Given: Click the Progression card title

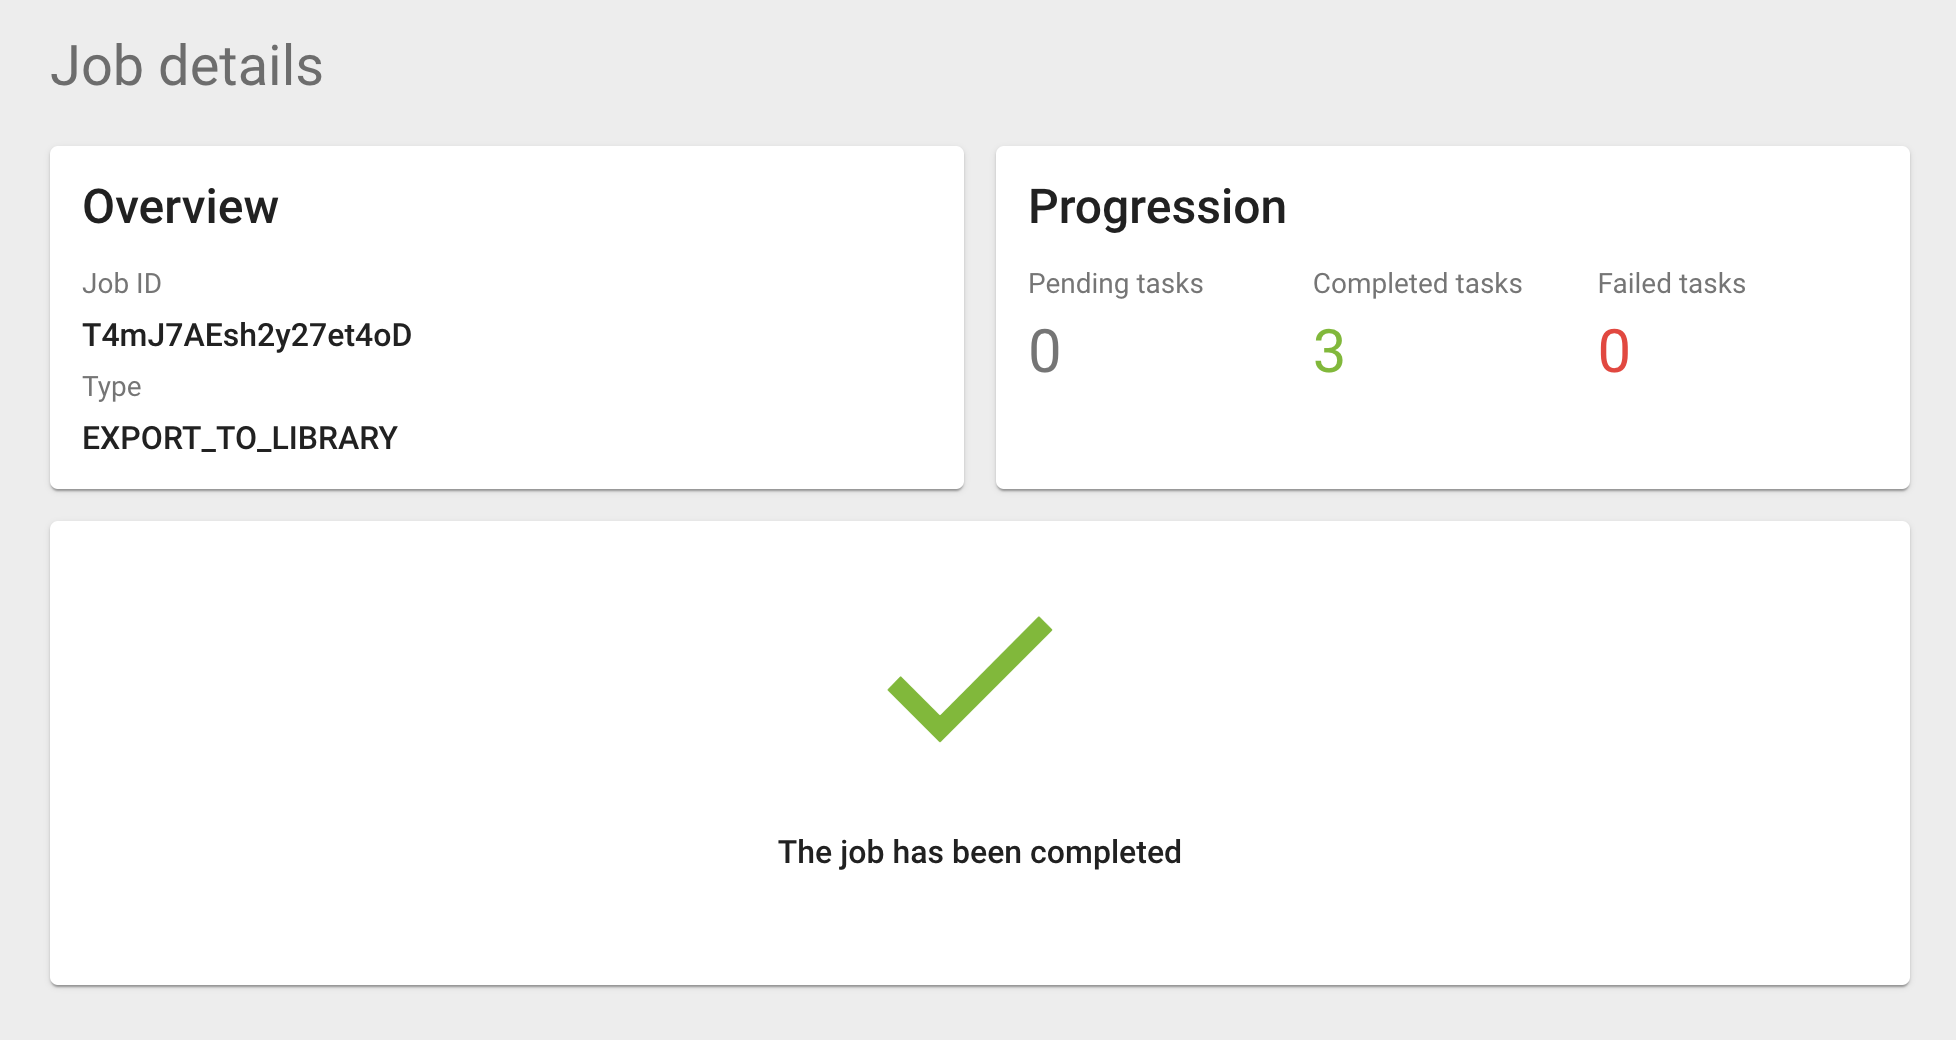Looking at the screenshot, I should (1157, 207).
